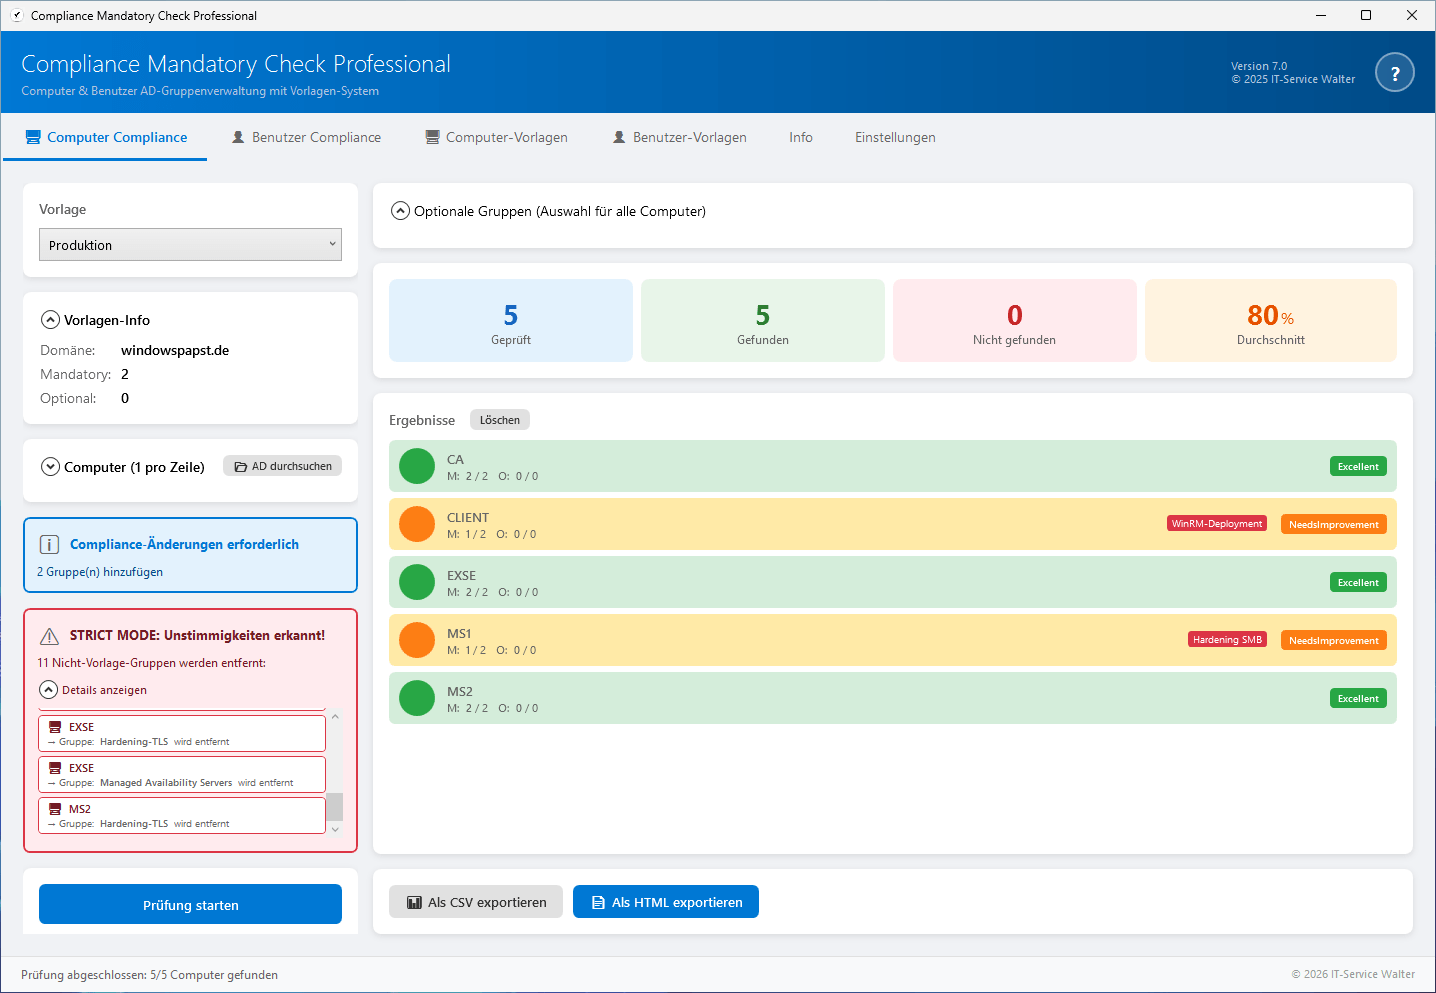Click the orange status circle for MS1
The height and width of the screenshot is (993, 1436).
tap(417, 640)
